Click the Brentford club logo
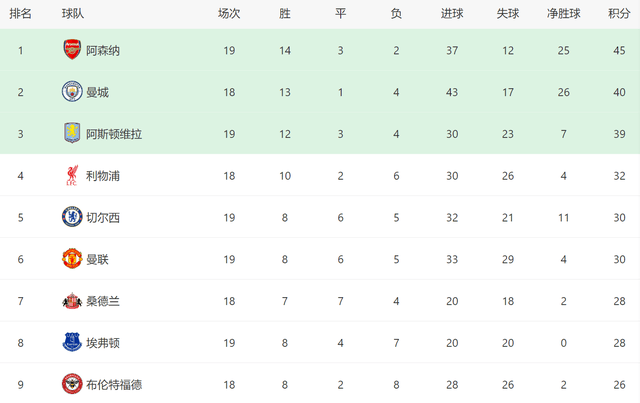The image size is (640, 403). click(71, 384)
